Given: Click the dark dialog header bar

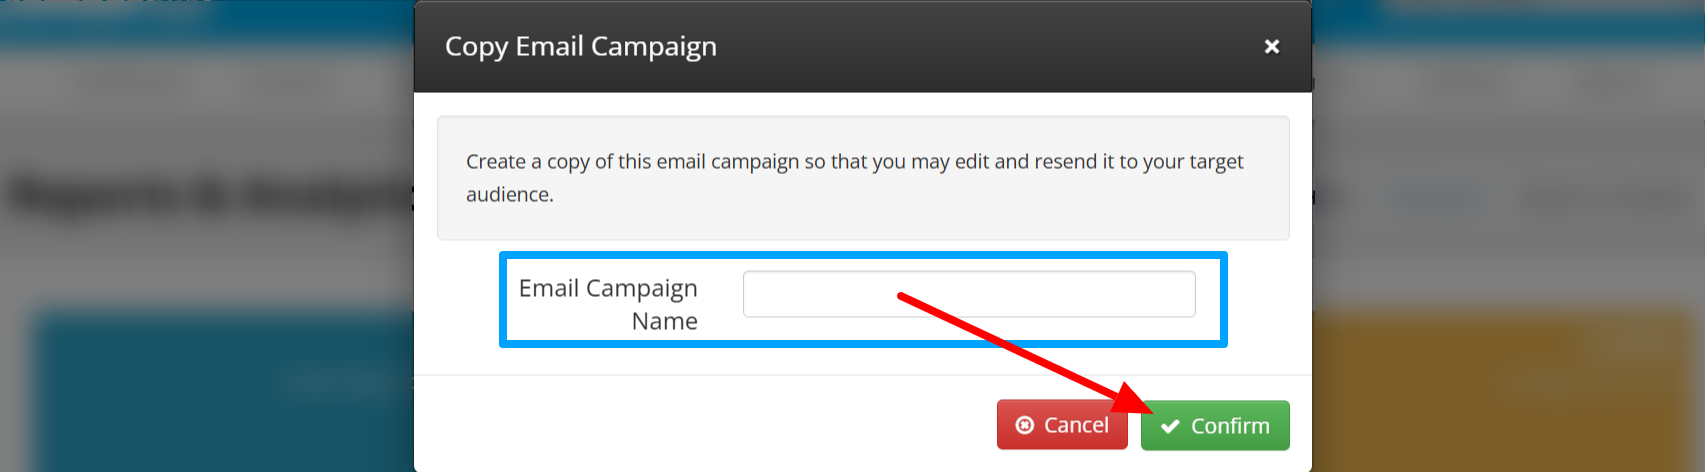Looking at the screenshot, I should (863, 47).
